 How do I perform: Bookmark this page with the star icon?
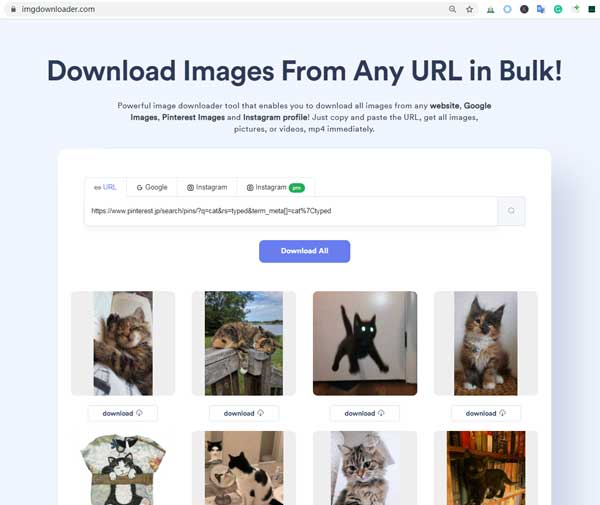[x=469, y=9]
